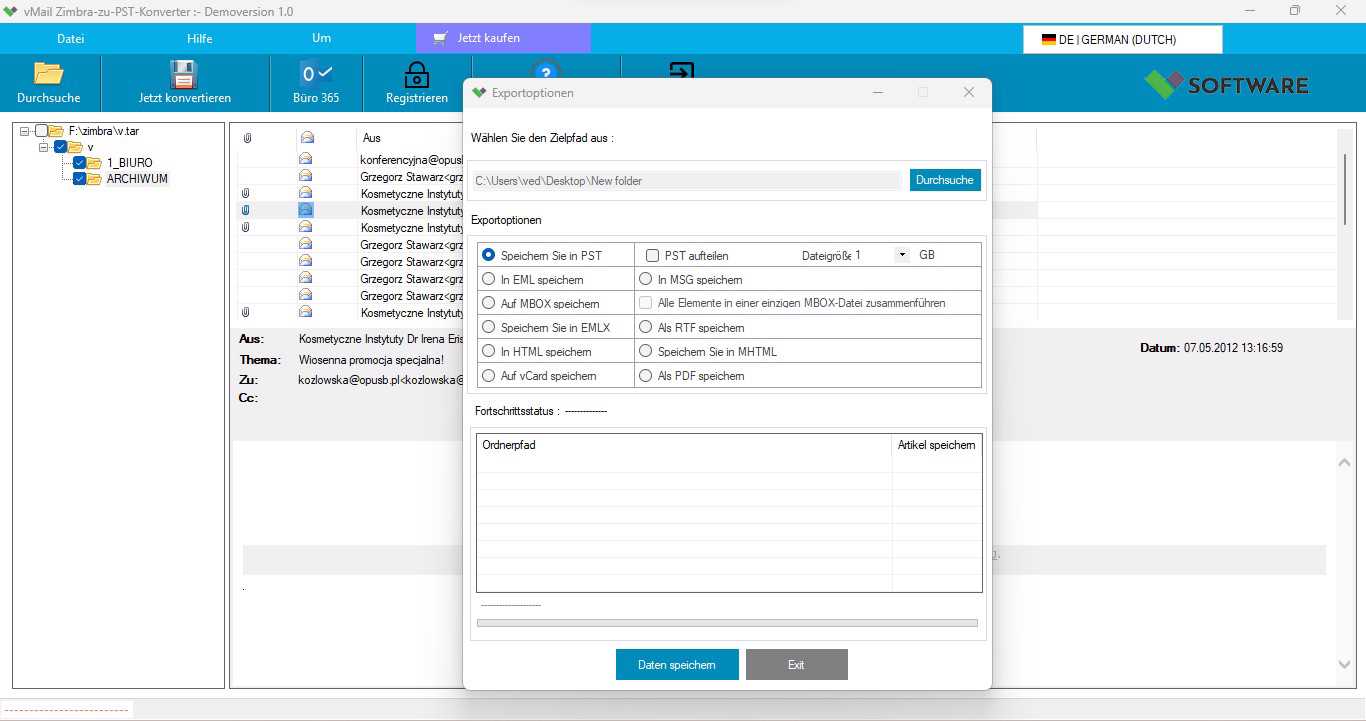The width and height of the screenshot is (1366, 721).
Task: Click the SOFTWARE brand logo
Action: [1226, 84]
